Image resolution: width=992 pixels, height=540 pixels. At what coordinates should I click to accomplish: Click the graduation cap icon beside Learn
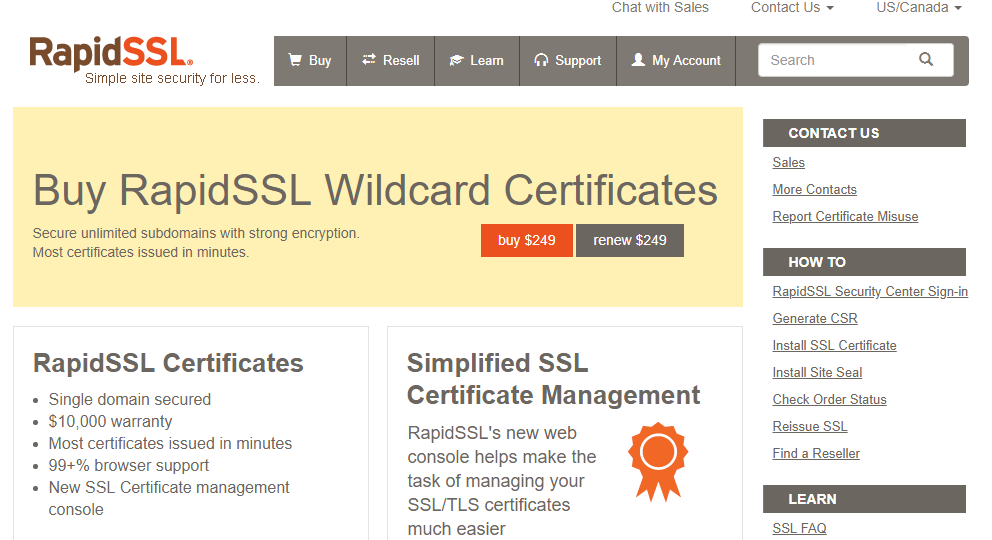[456, 60]
